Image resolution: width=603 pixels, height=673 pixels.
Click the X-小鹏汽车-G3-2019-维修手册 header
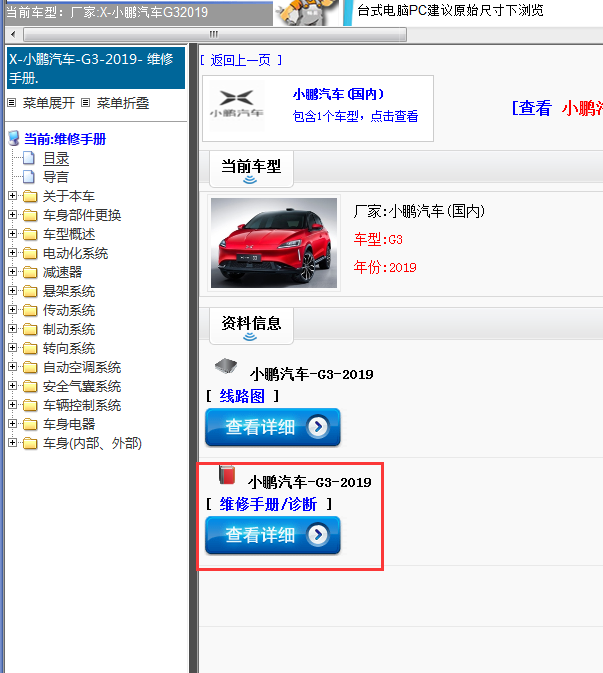96,68
